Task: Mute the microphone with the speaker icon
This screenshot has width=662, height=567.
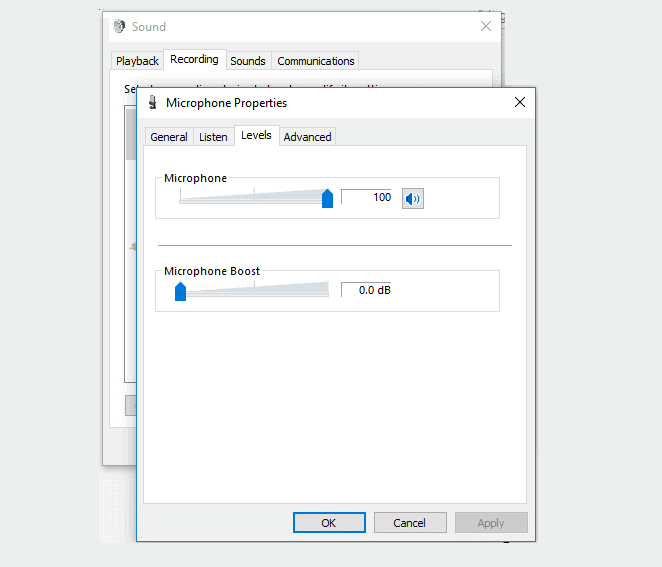Action: pyautogui.click(x=412, y=198)
